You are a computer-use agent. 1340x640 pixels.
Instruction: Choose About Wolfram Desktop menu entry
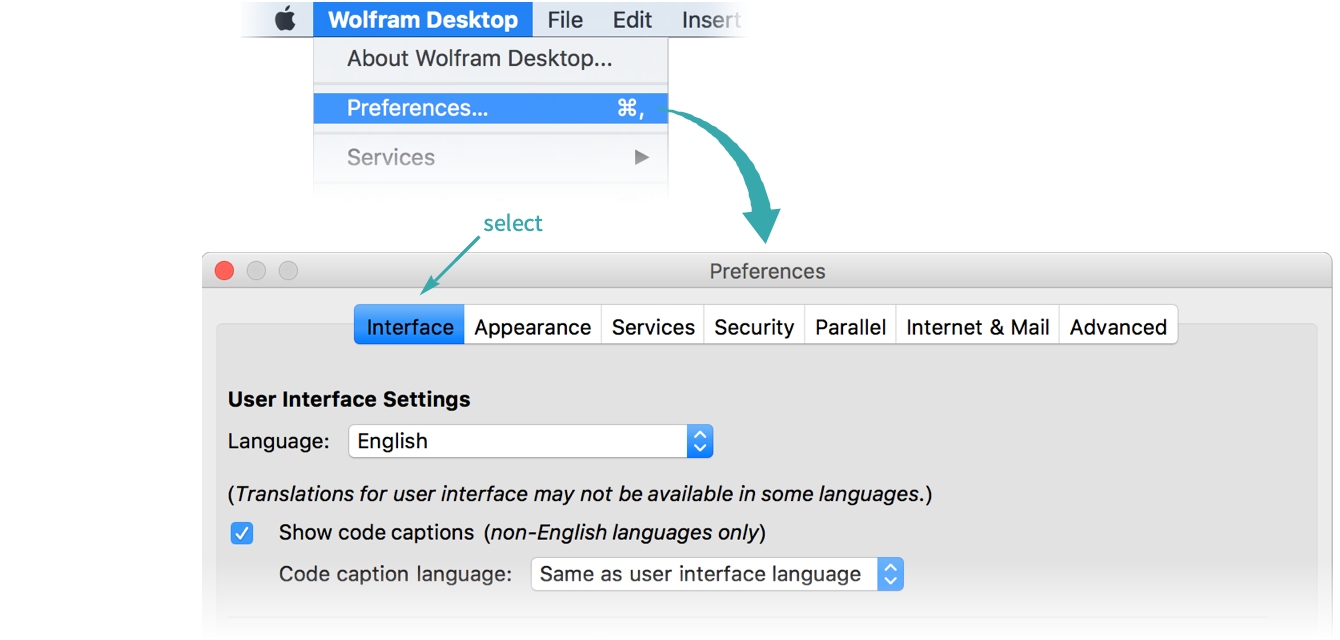479,59
